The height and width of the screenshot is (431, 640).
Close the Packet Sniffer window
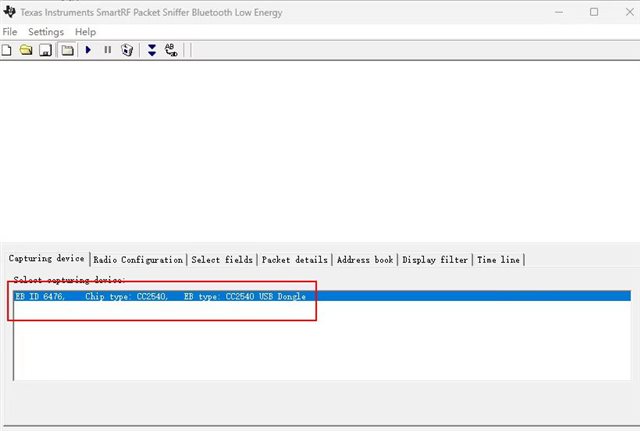coord(629,12)
